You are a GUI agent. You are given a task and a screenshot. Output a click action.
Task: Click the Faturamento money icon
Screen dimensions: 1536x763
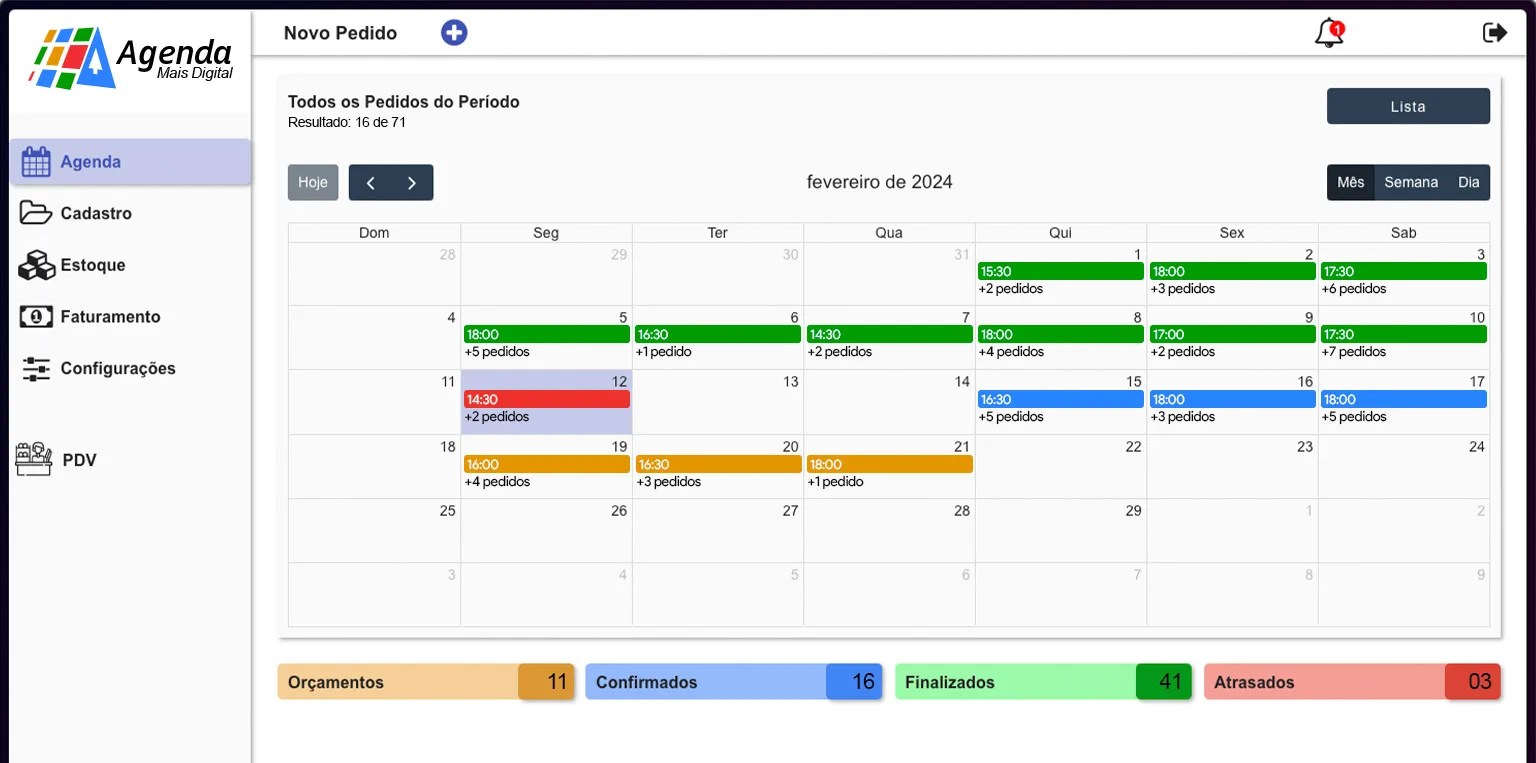pyautogui.click(x=36, y=316)
